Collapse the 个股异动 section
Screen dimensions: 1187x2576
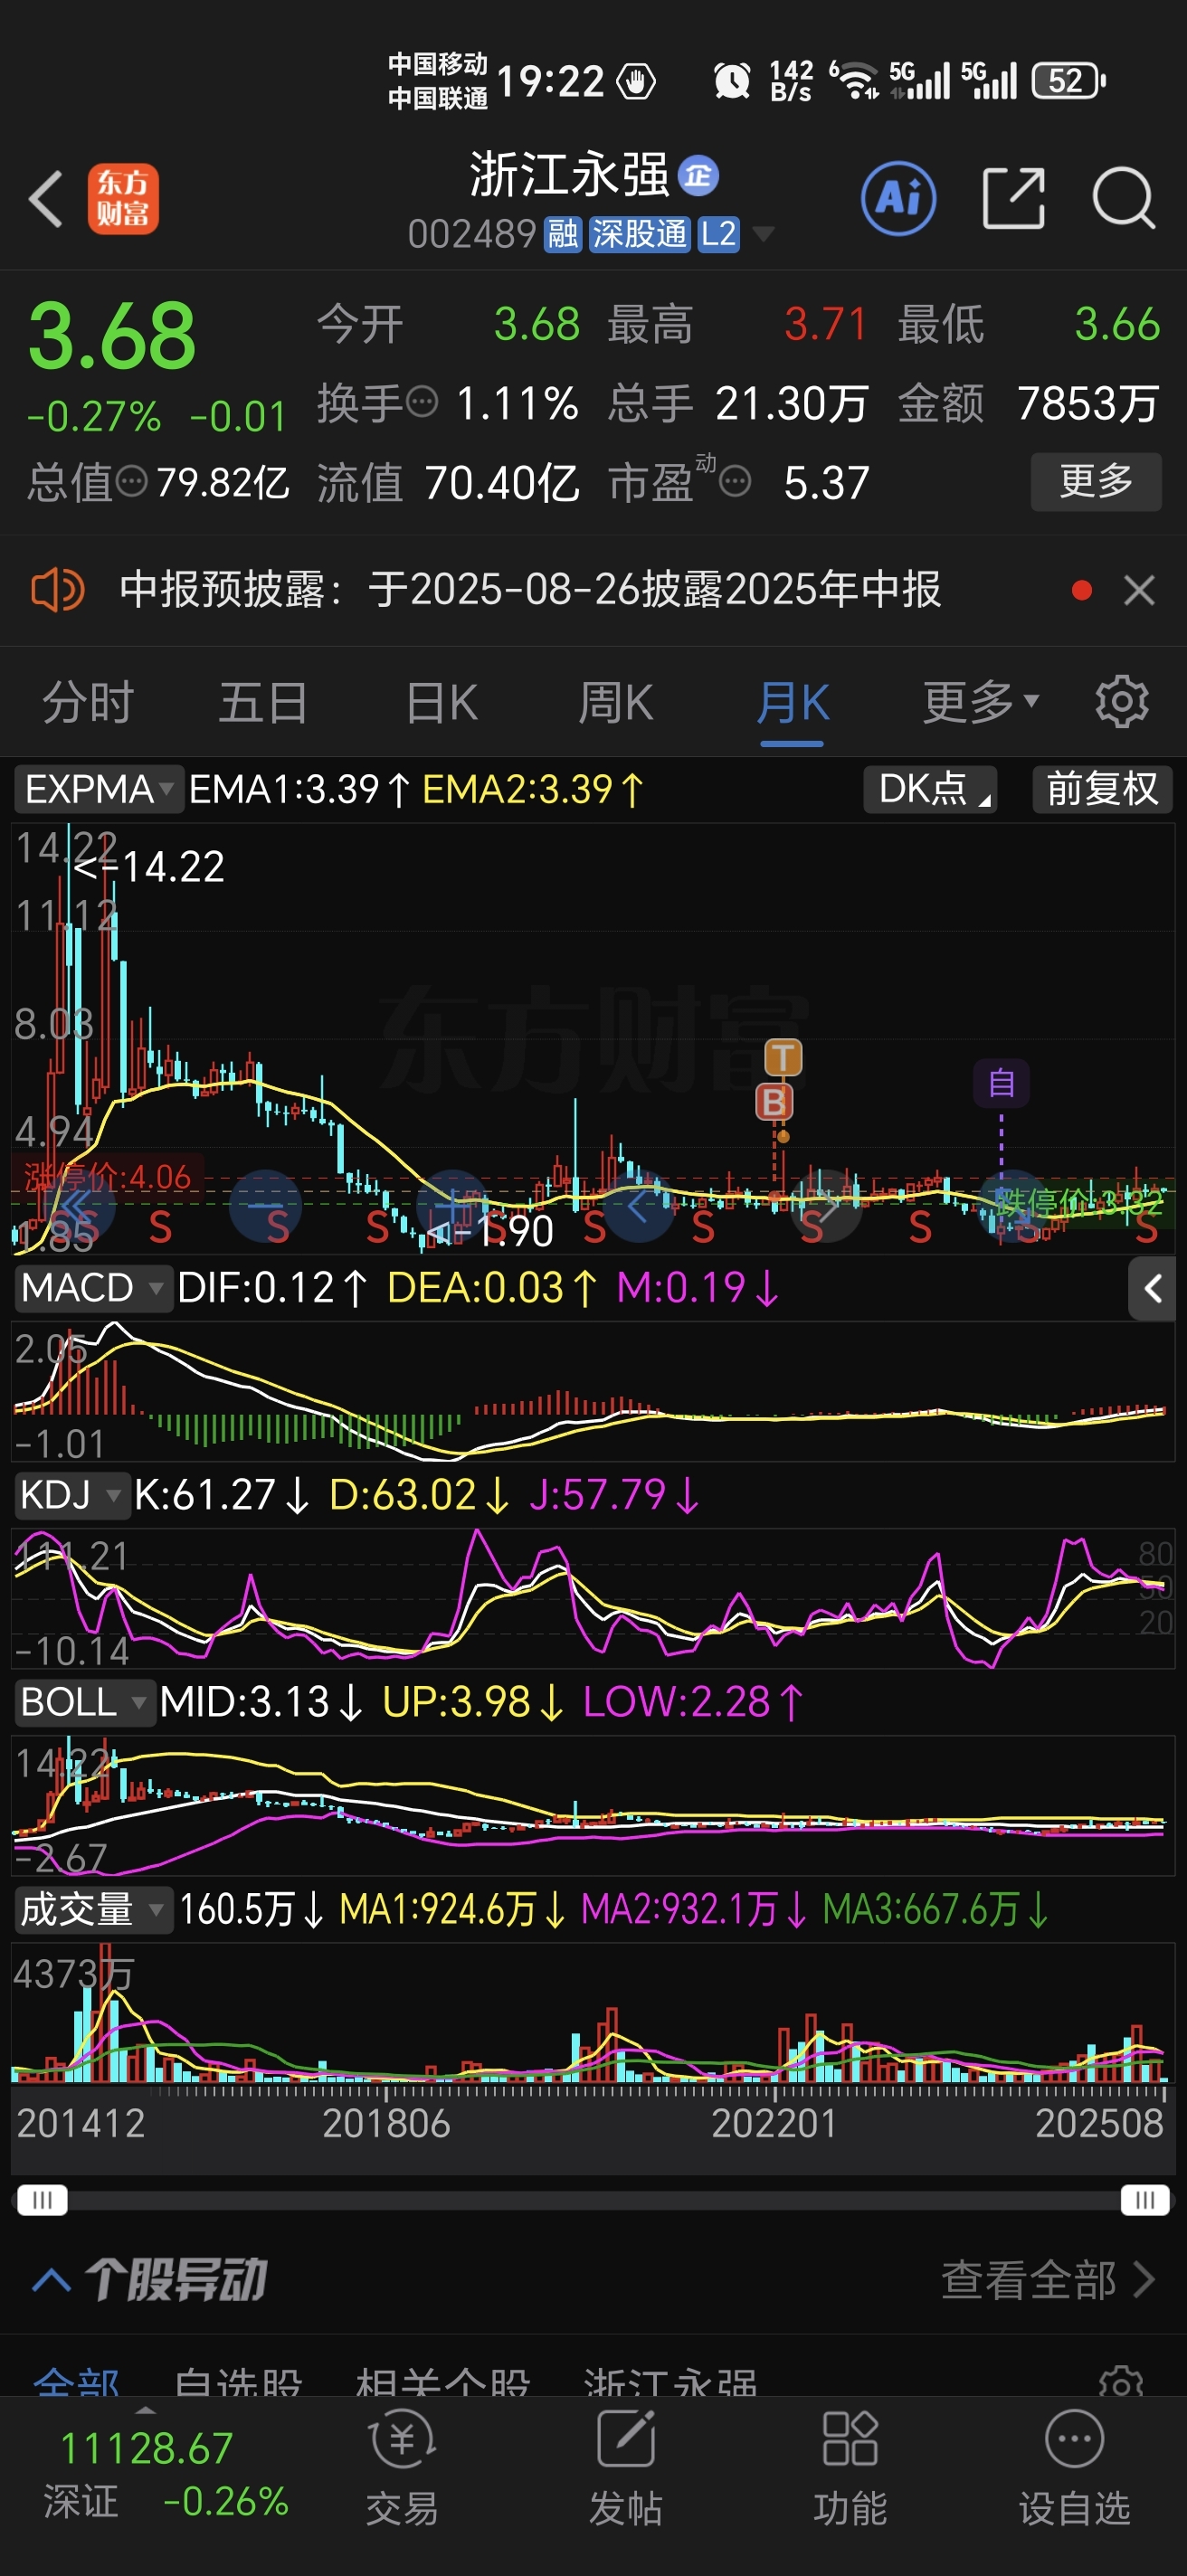point(51,2281)
